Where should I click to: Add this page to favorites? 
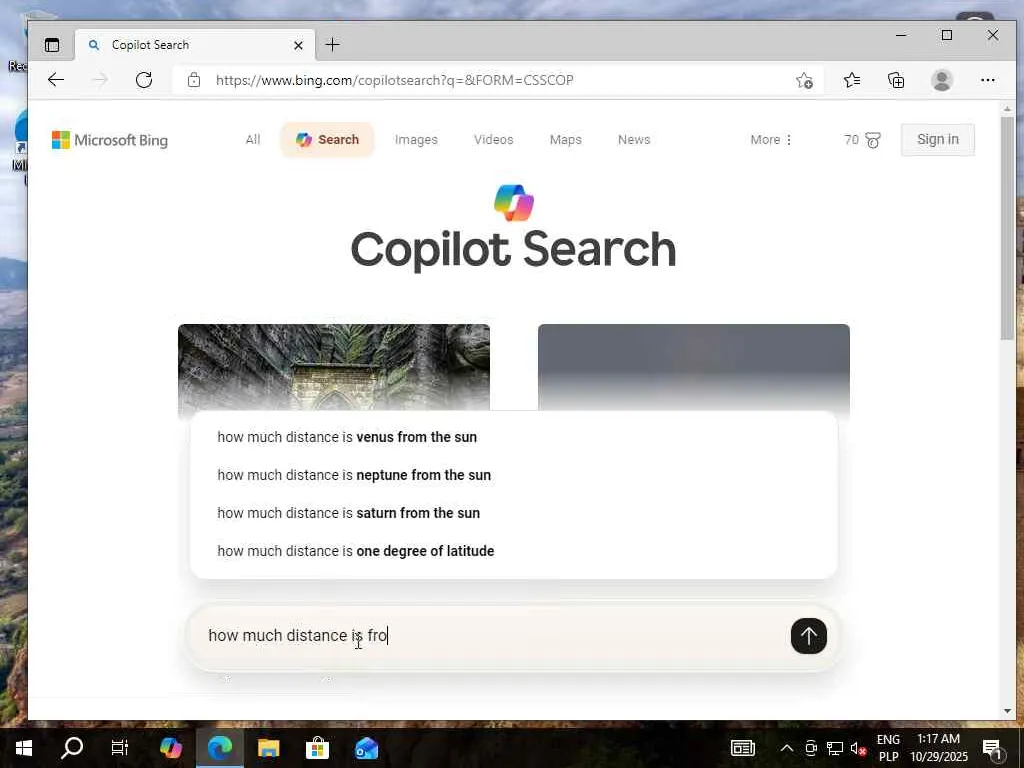804,80
